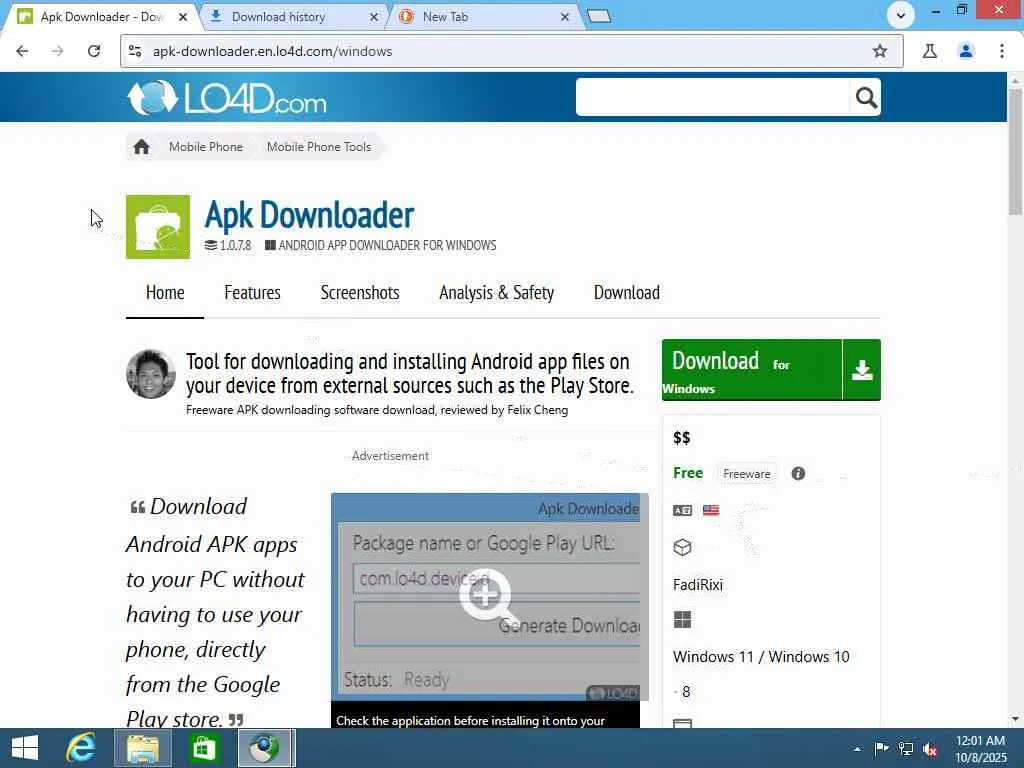Close the New Tab tab

pos(565,17)
